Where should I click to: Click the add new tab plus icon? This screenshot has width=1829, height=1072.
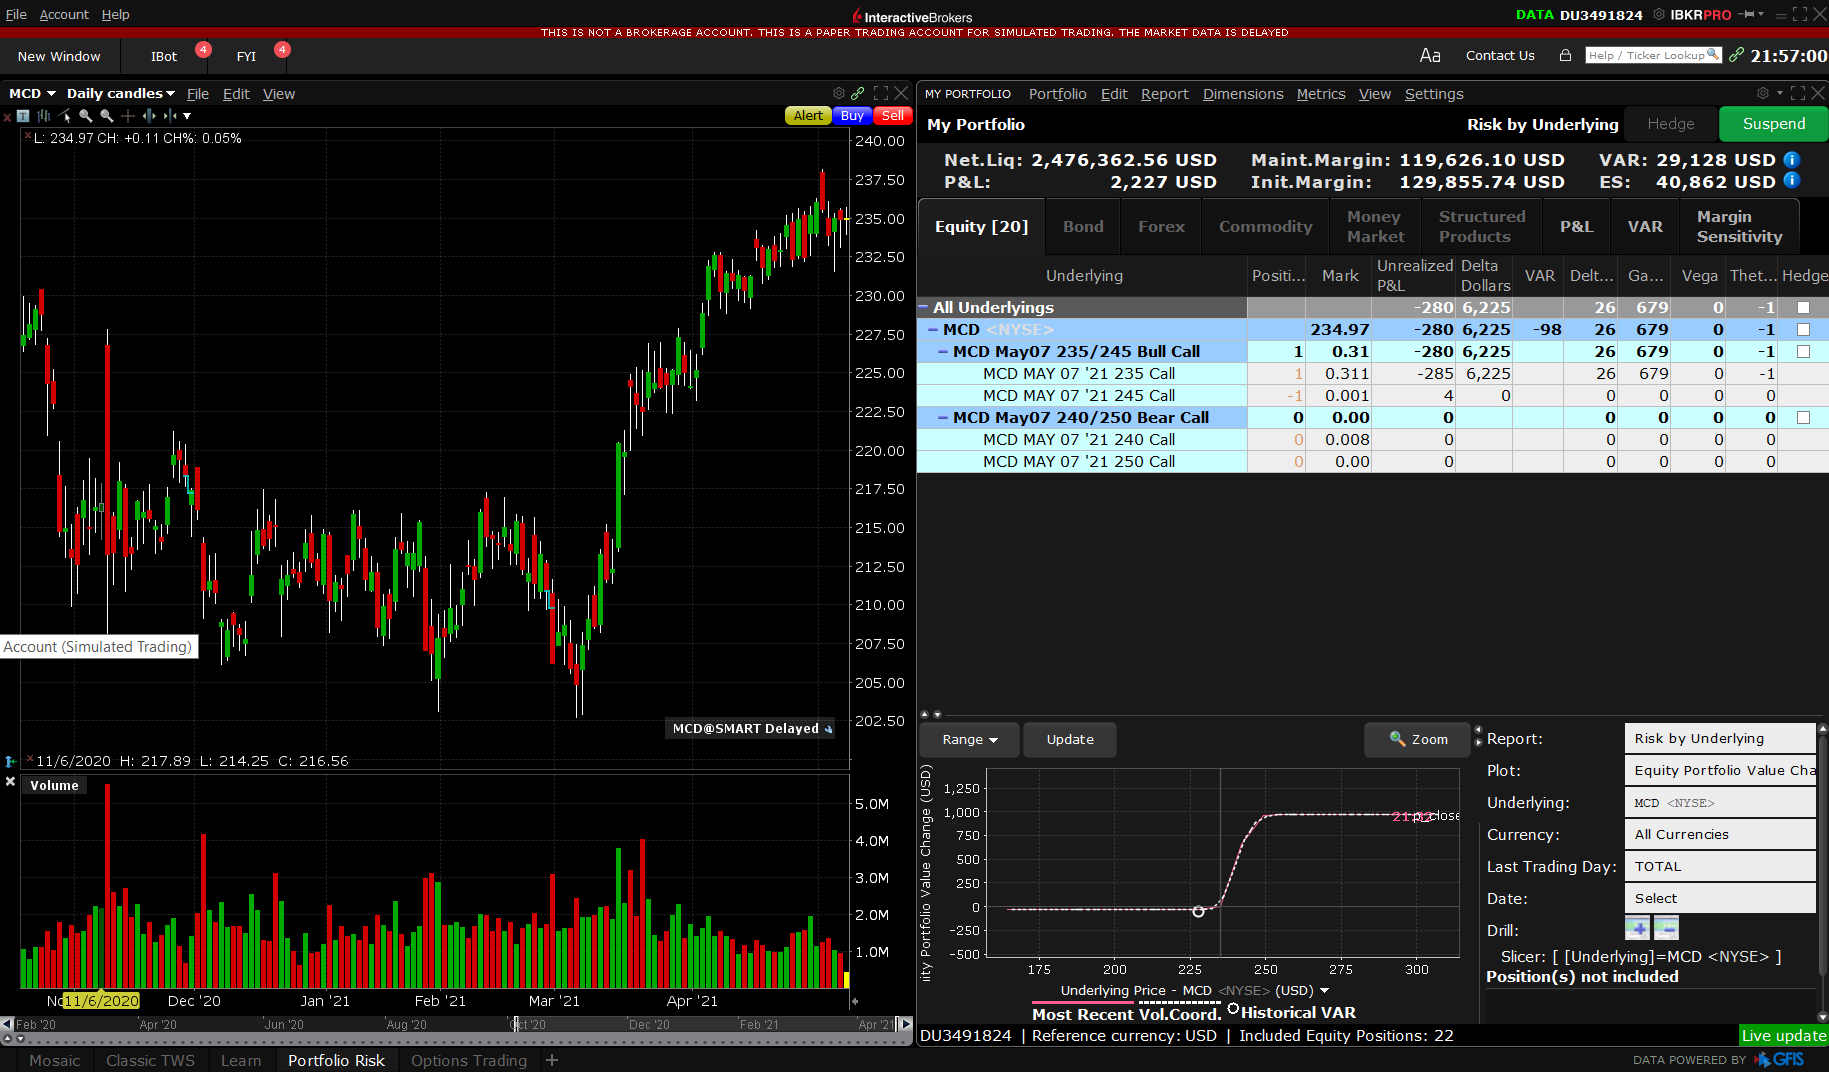point(552,1060)
